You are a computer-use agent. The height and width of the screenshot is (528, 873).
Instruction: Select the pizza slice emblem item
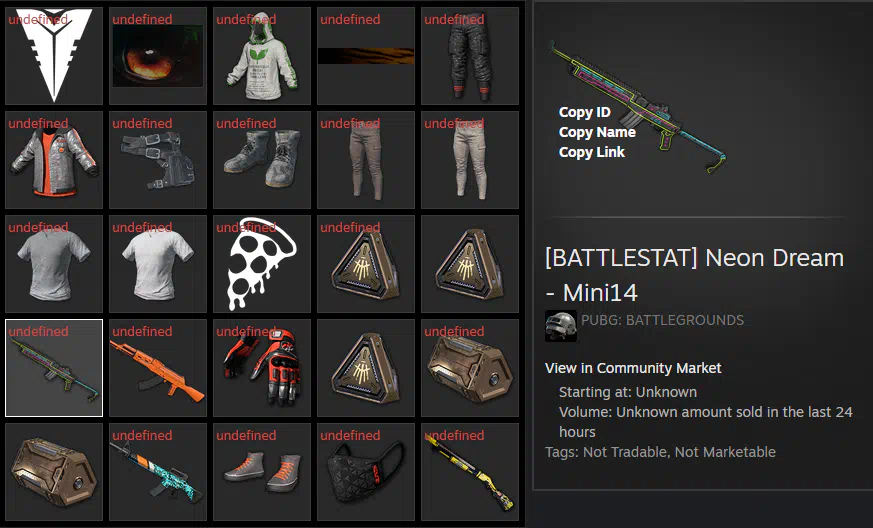point(262,264)
